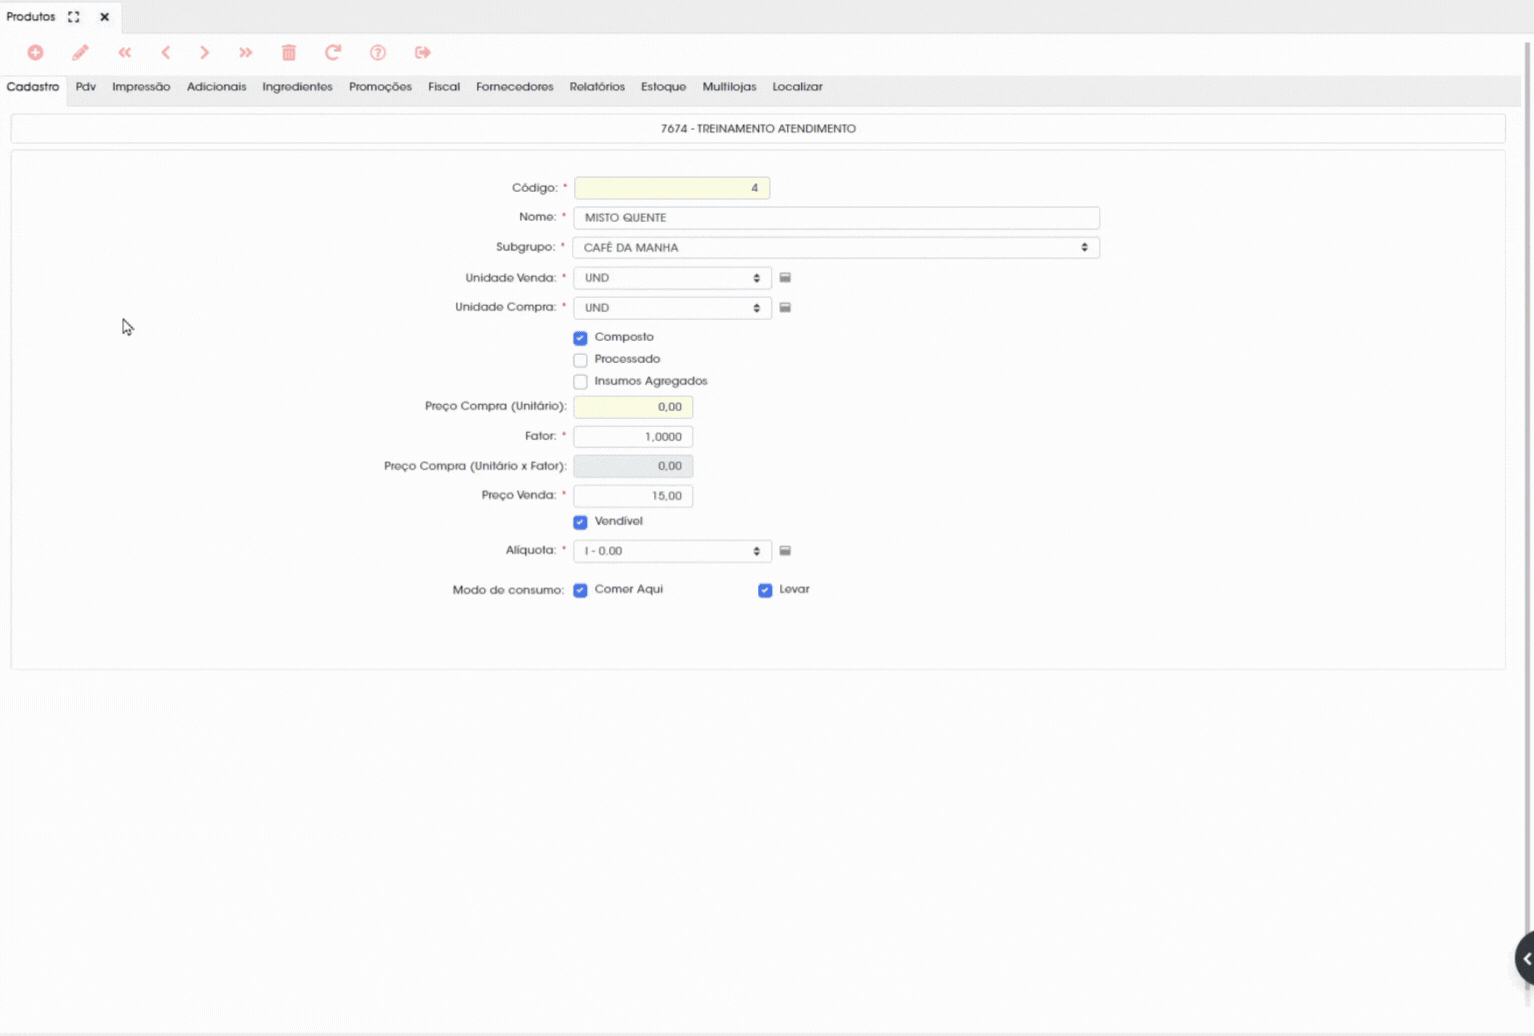This screenshot has height=1036, width=1534.
Task: Click icon beside Unidade Venda dropdown
Action: (785, 278)
